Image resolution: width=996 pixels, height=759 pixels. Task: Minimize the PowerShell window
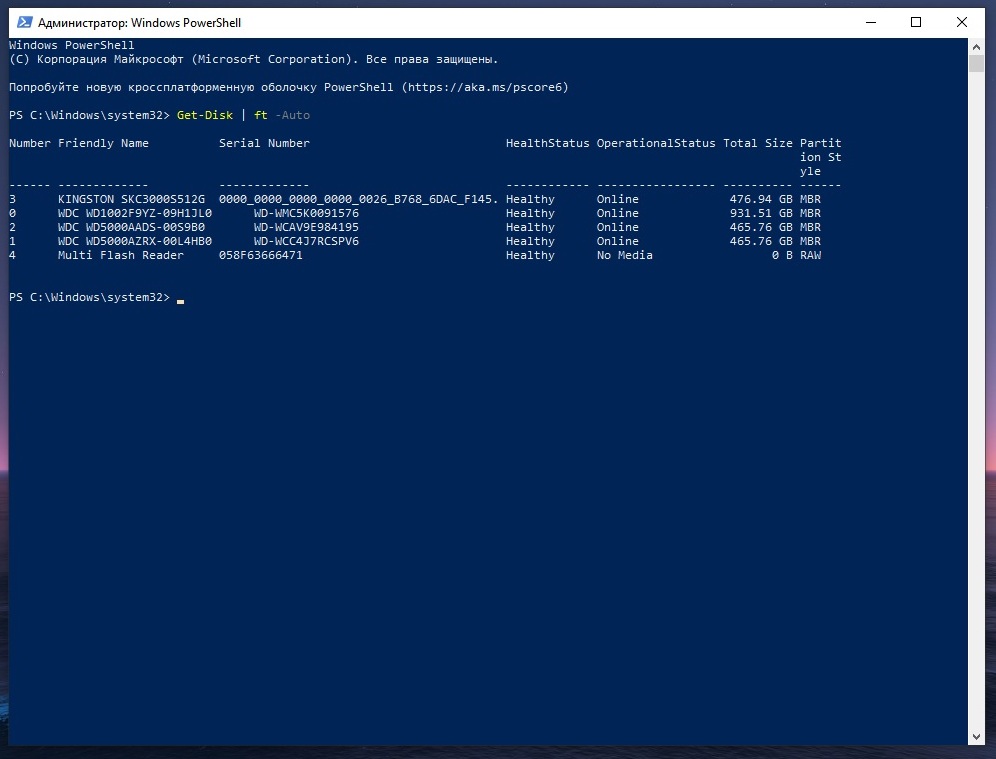tap(868, 22)
